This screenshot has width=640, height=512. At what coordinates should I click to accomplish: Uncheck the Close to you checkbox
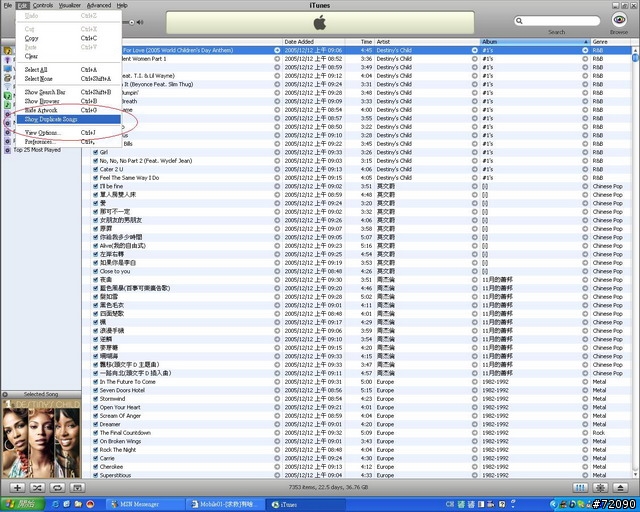(x=96, y=271)
